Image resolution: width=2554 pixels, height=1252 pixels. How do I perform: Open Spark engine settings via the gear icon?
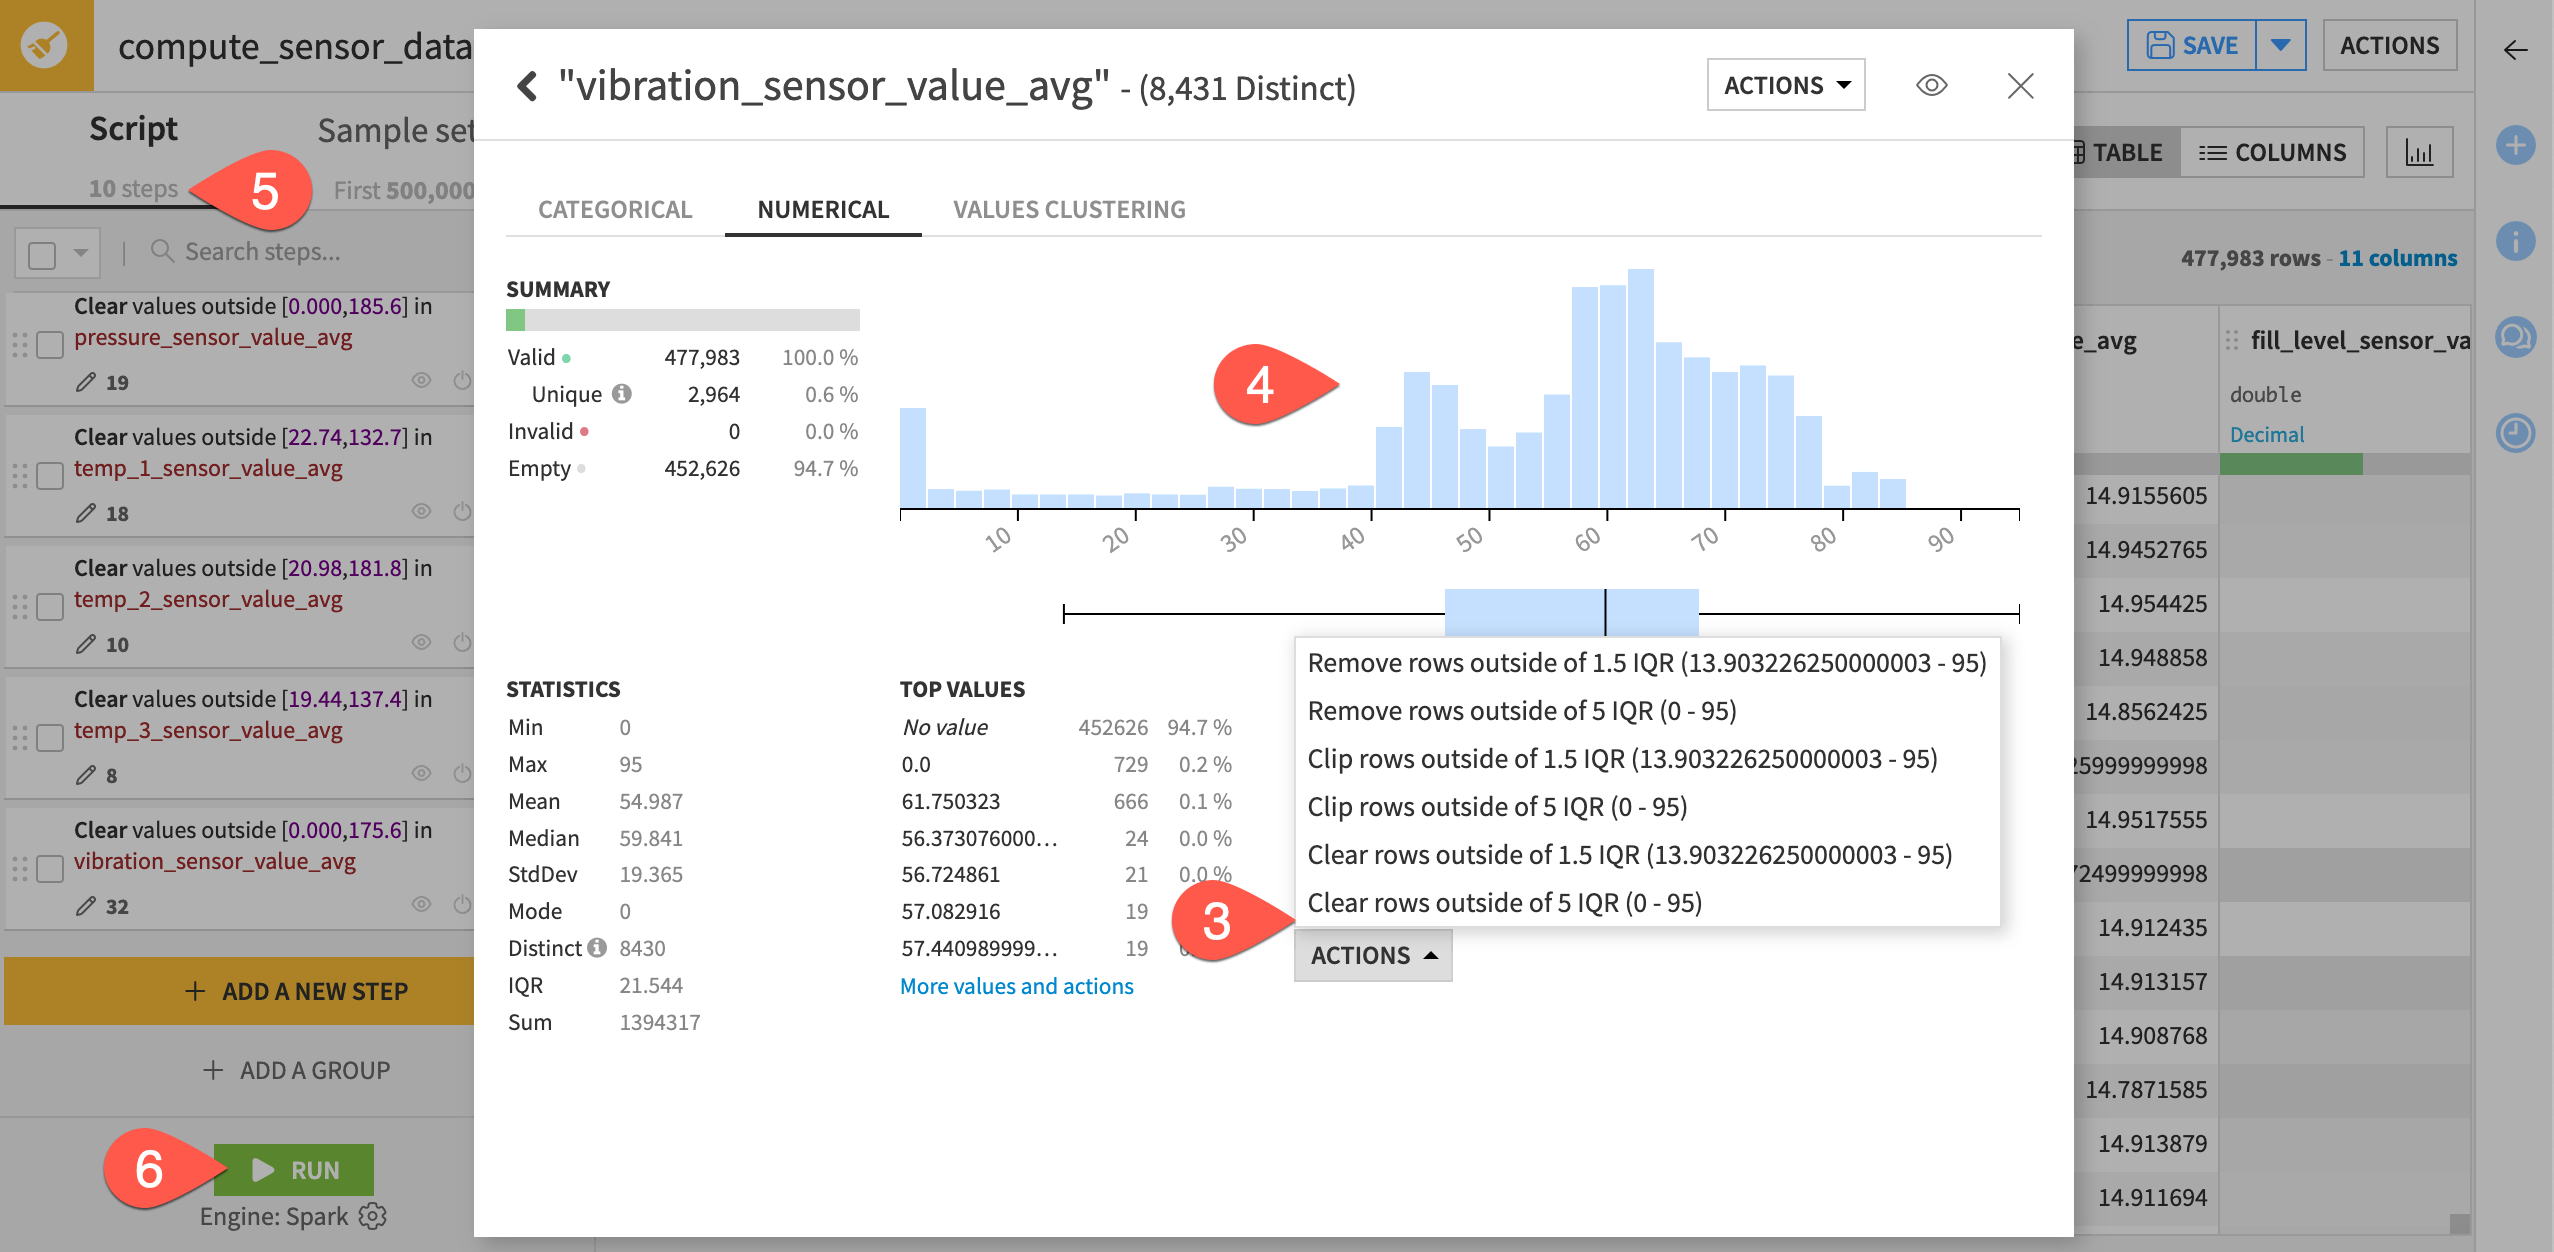tap(373, 1216)
